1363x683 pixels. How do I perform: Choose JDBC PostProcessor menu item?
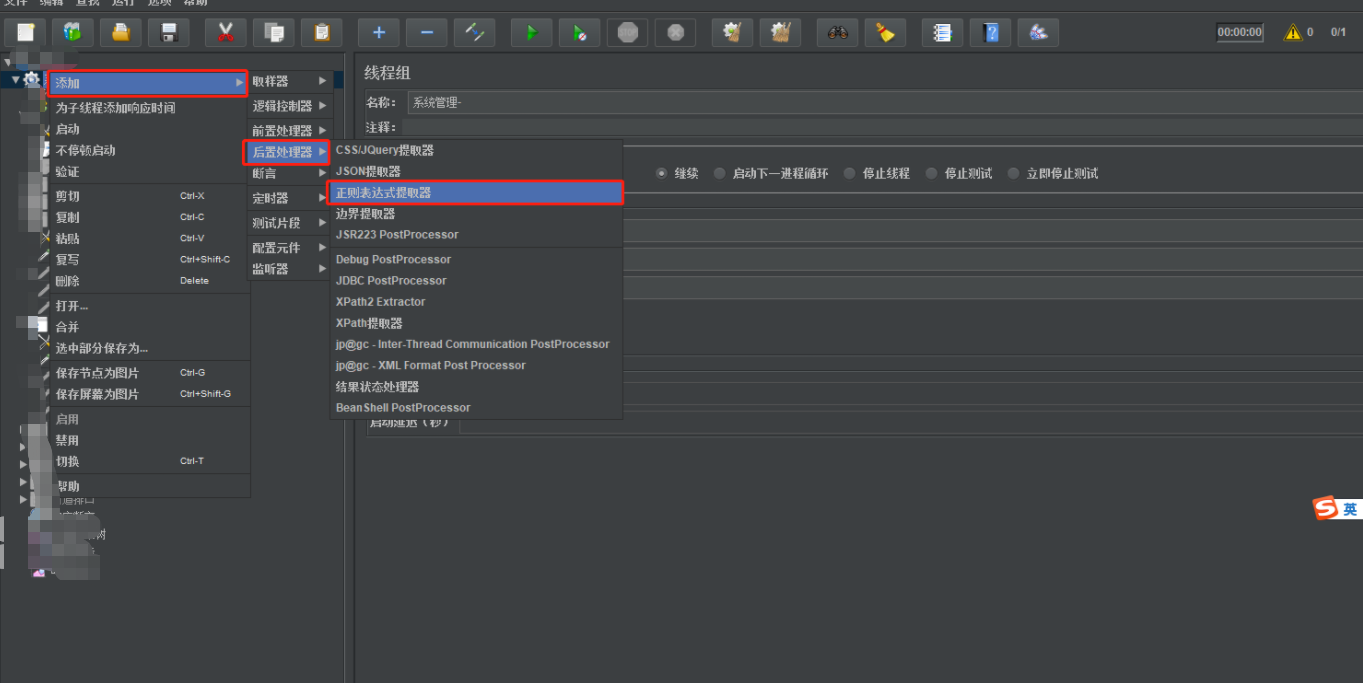point(477,281)
